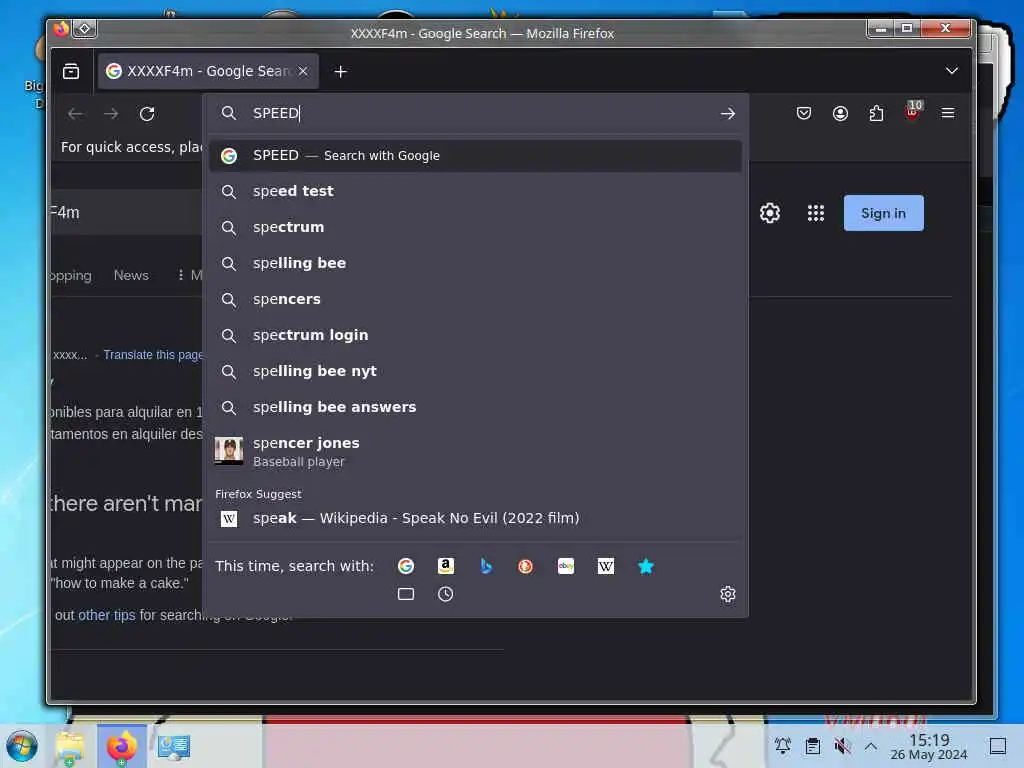Choose 'speed test' suggestion

click(475, 191)
